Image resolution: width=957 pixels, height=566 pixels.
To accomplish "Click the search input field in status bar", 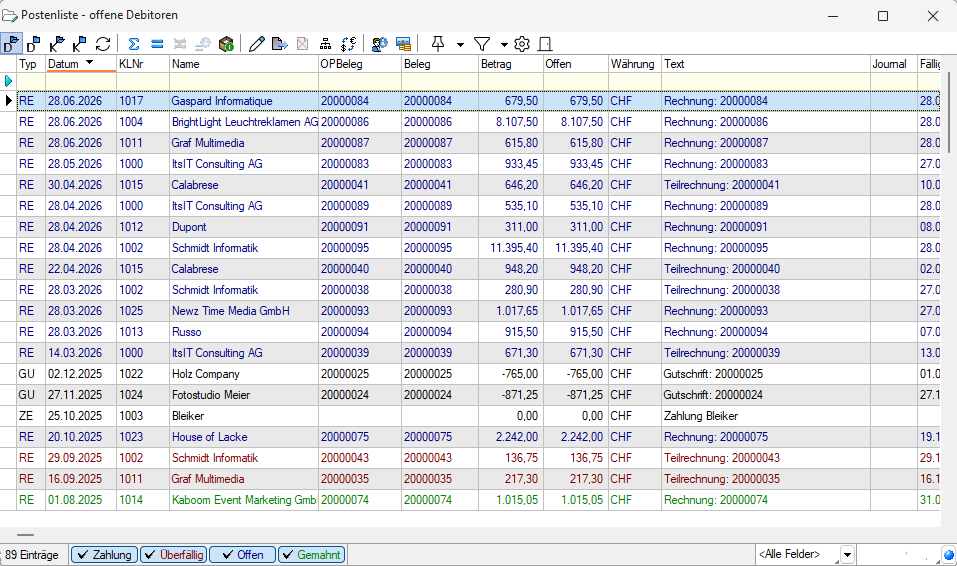I will pyautogui.click(x=897, y=555).
